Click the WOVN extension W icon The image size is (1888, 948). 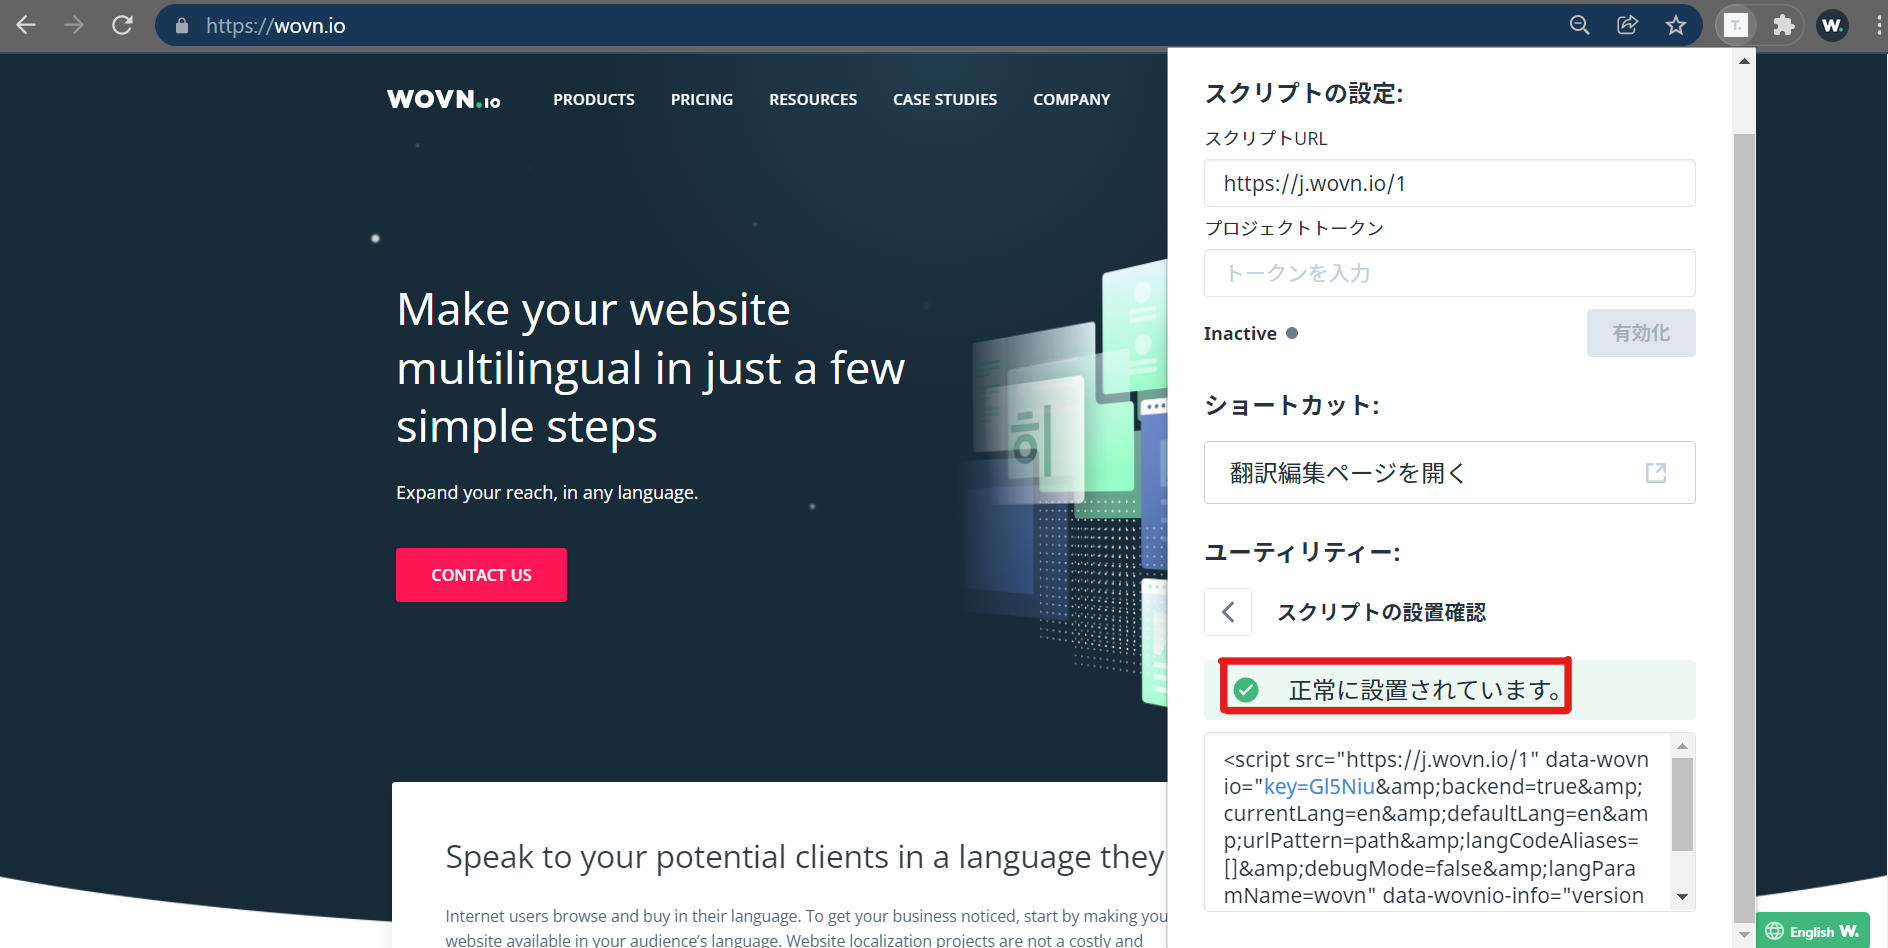point(1832,25)
